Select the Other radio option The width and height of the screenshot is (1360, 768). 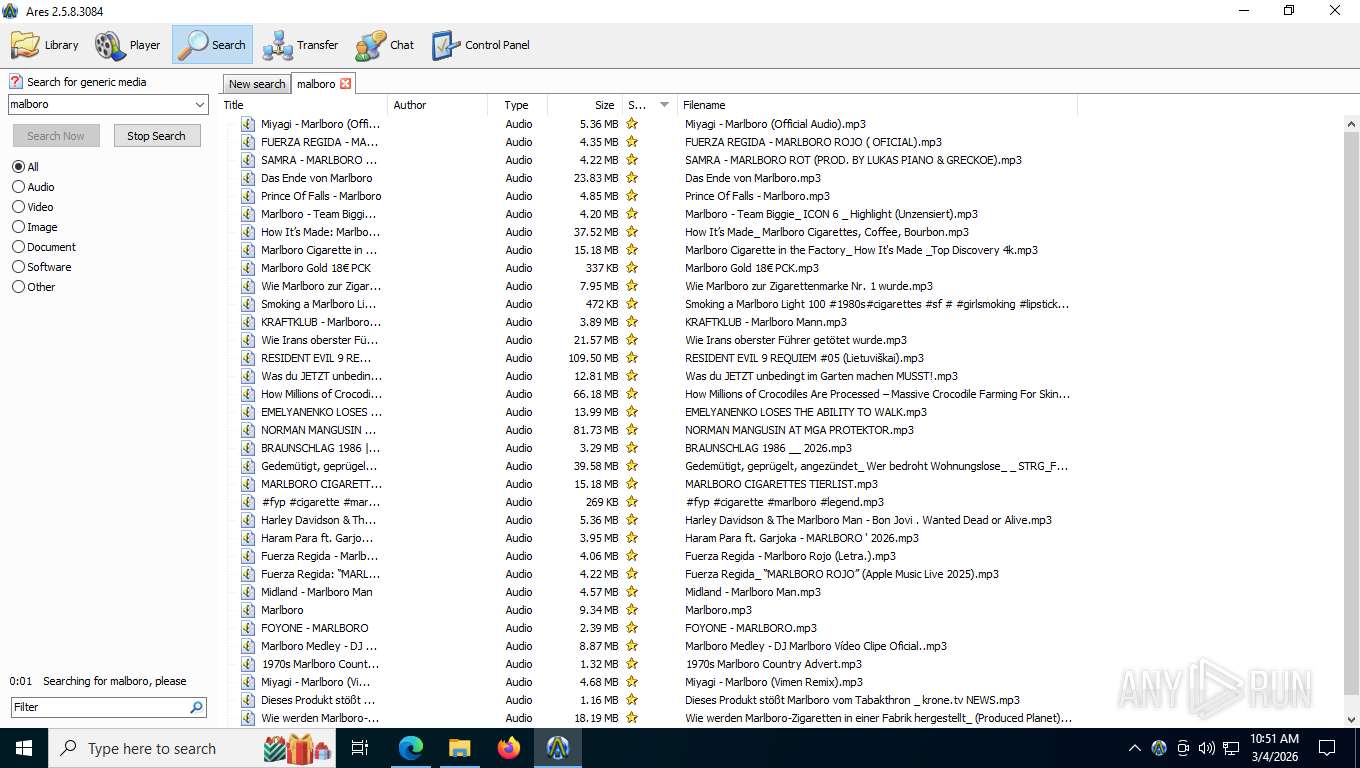34,287
